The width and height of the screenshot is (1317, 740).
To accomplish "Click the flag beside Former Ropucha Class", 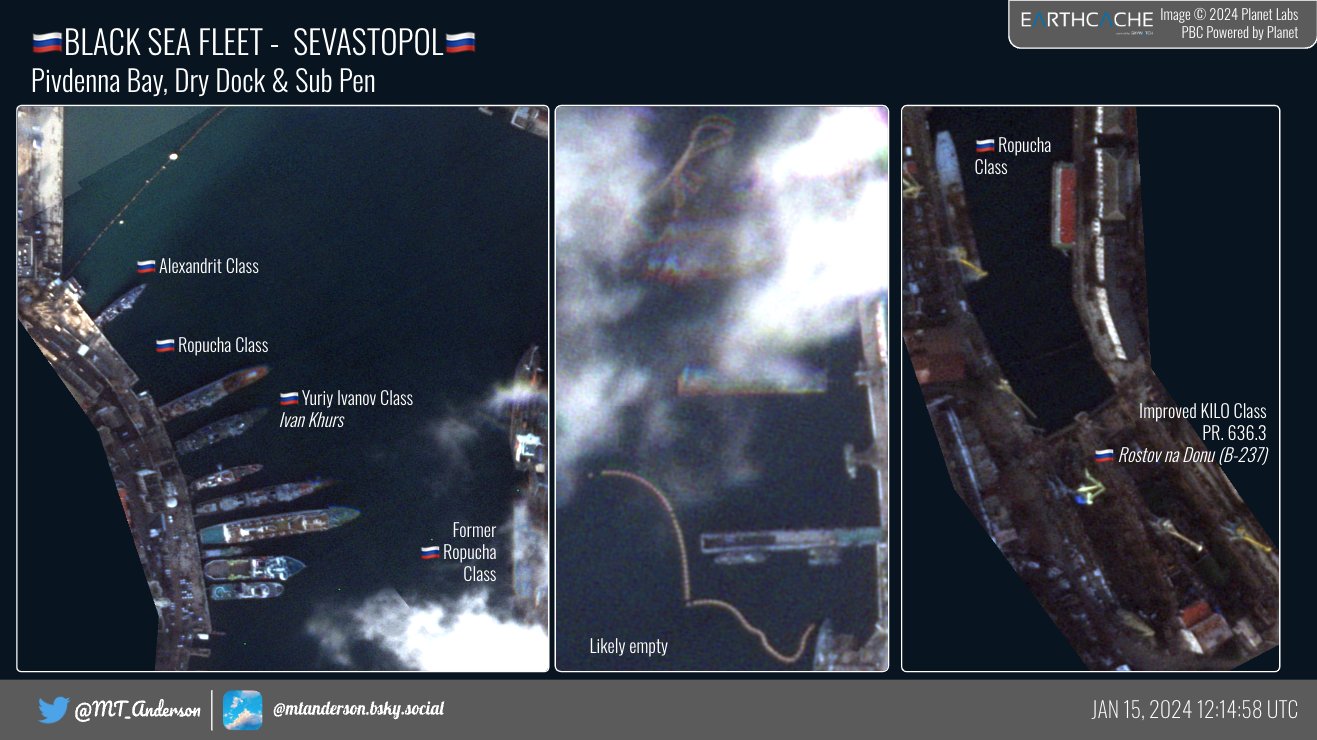I will pos(430,552).
